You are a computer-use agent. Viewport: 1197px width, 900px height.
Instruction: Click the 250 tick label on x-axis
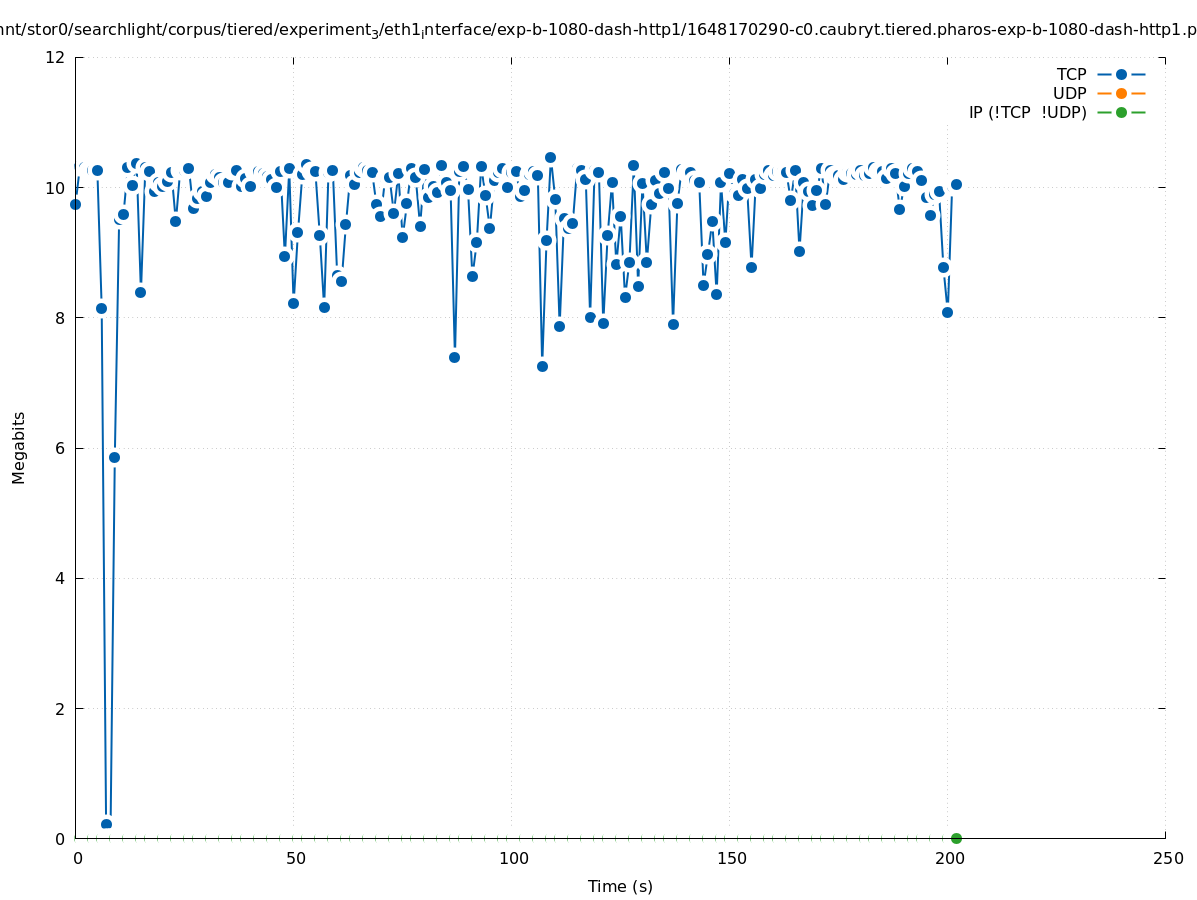1167,858
